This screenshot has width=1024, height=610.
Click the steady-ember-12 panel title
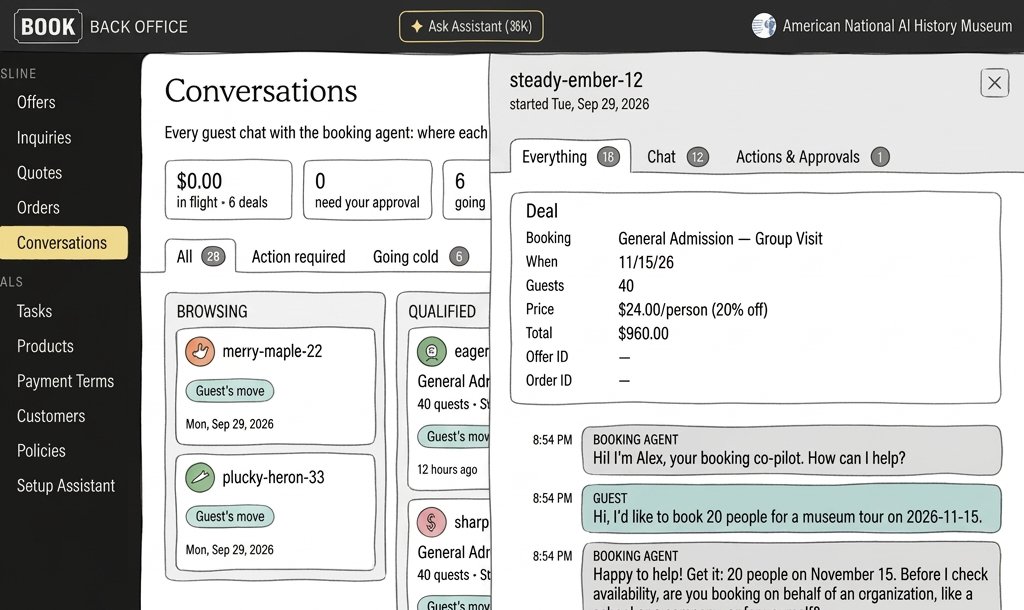tap(576, 80)
